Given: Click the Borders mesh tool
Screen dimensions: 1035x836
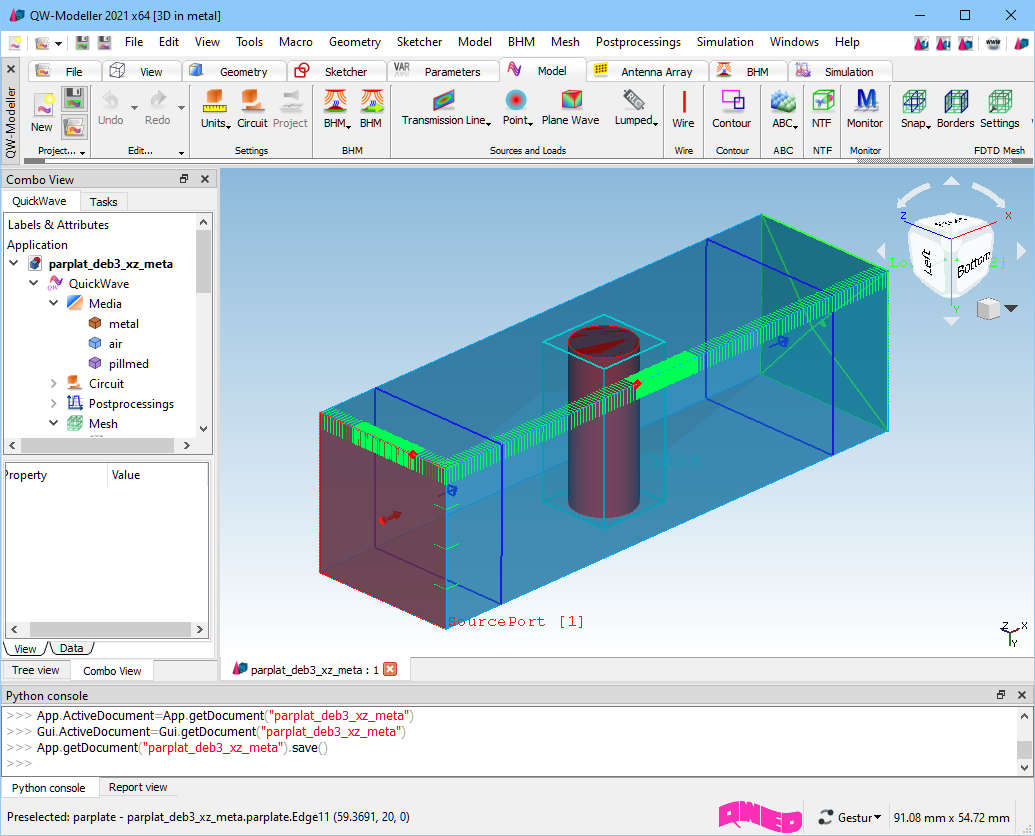Looking at the screenshot, I should tap(955, 109).
